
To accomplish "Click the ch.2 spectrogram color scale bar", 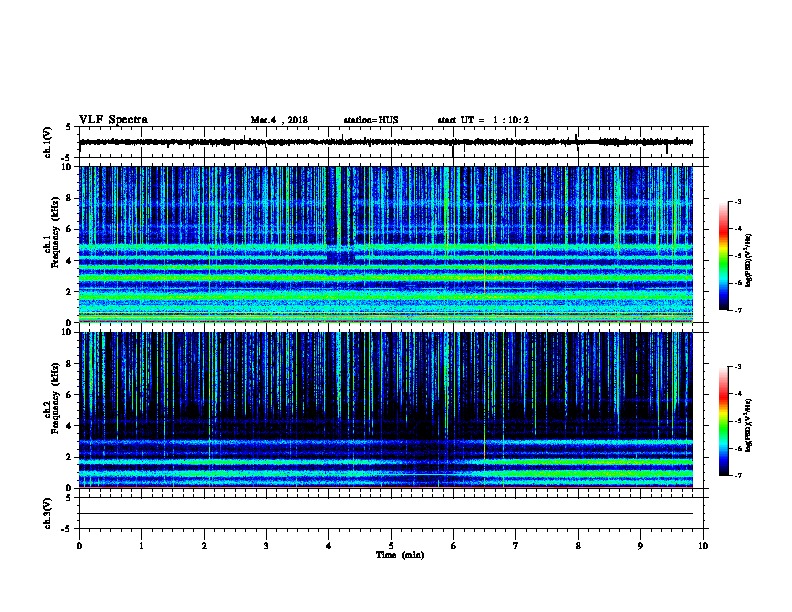I will point(723,421).
